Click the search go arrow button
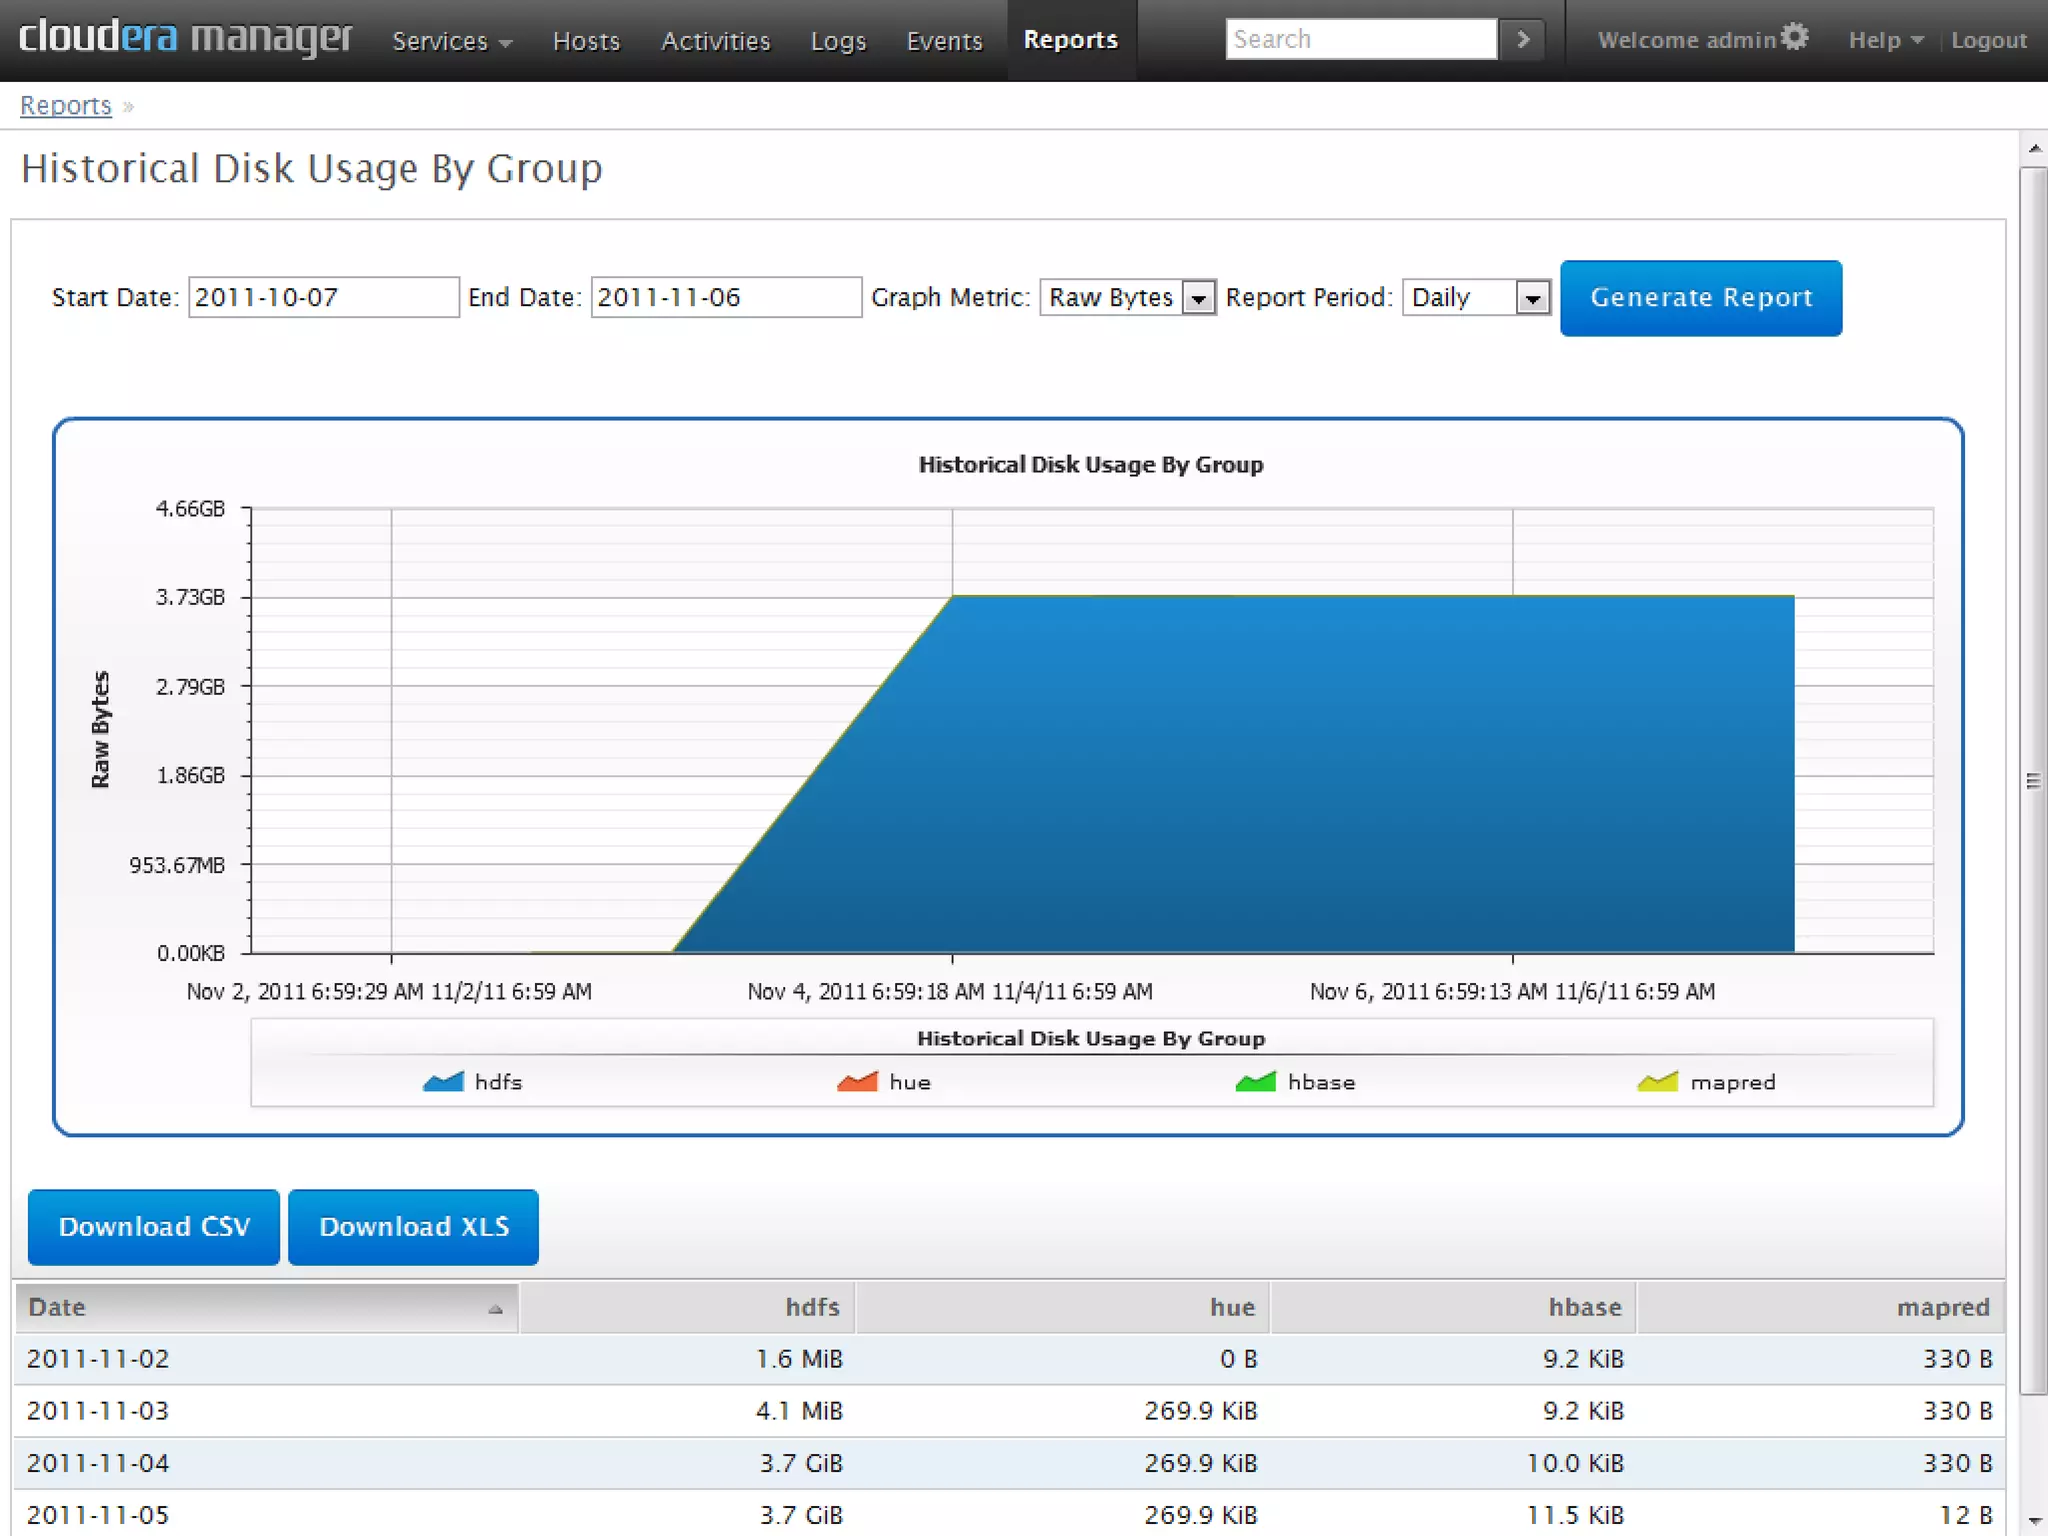Image resolution: width=2048 pixels, height=1536 pixels. (x=1523, y=39)
